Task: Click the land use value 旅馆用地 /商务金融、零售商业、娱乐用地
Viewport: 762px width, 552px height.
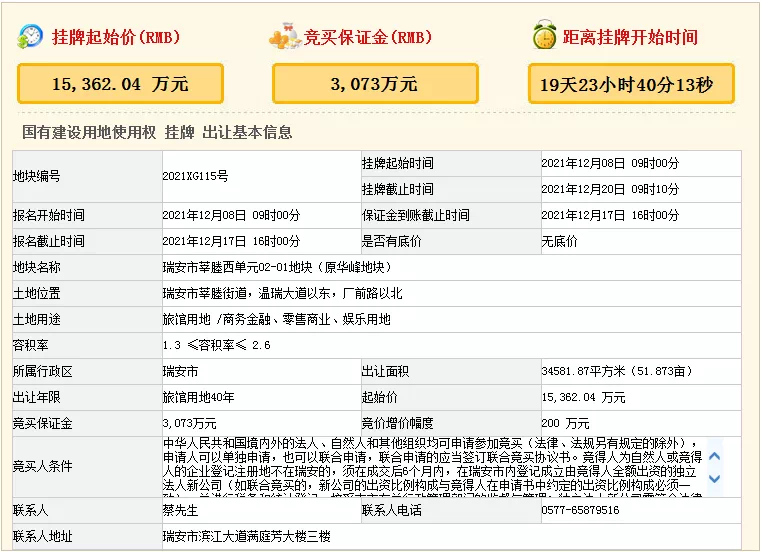Action: (x=277, y=319)
